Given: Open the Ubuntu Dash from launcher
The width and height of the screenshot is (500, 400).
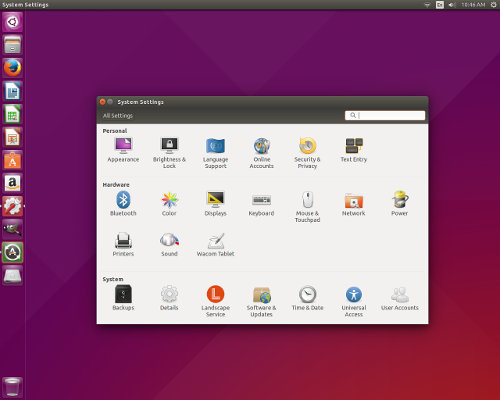Looking at the screenshot, I should click(13, 22).
